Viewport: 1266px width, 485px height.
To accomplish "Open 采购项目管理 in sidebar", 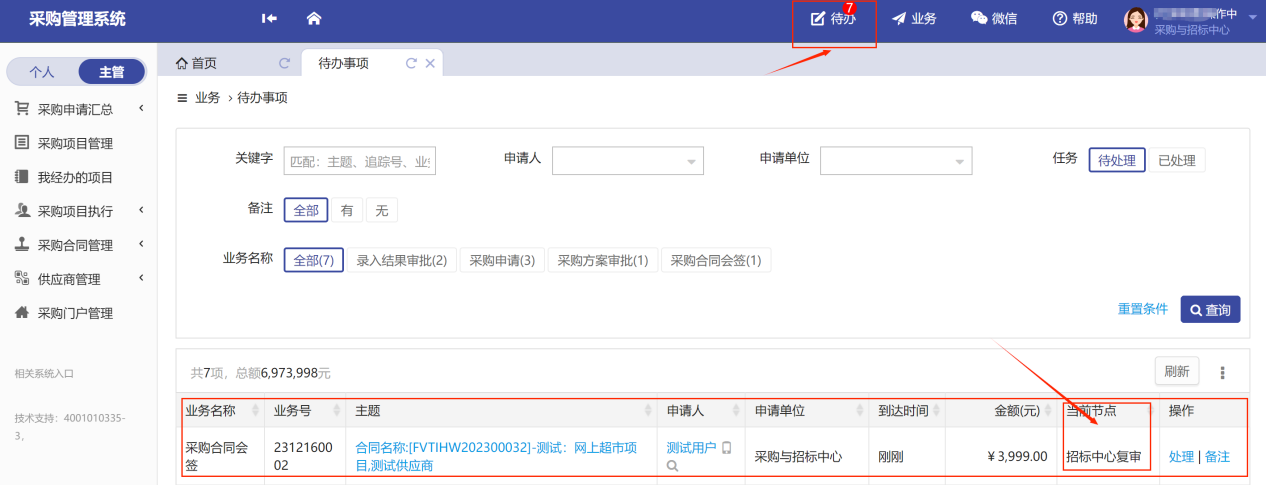I will (x=75, y=143).
